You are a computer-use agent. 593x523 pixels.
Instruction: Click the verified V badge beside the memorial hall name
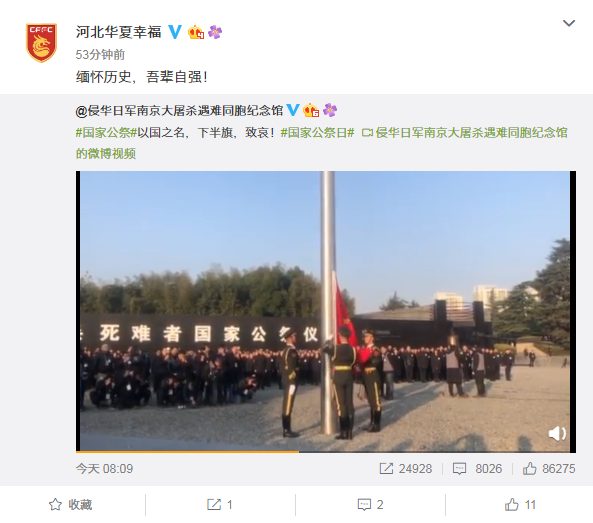(292, 110)
